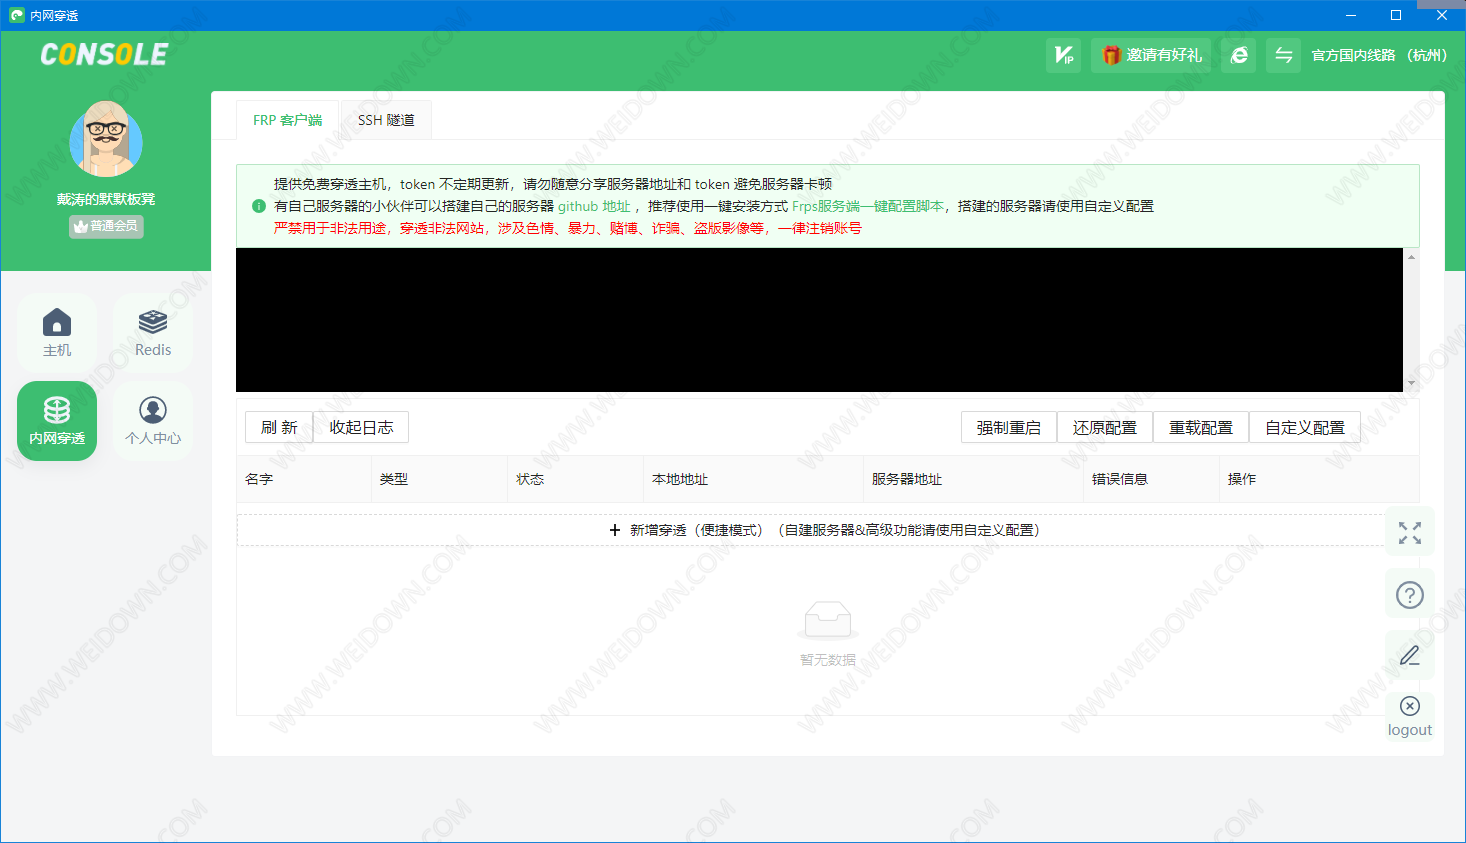Open the Frps服务端一键配置脚本 link
Image resolution: width=1466 pixels, height=843 pixels.
[x=868, y=206]
